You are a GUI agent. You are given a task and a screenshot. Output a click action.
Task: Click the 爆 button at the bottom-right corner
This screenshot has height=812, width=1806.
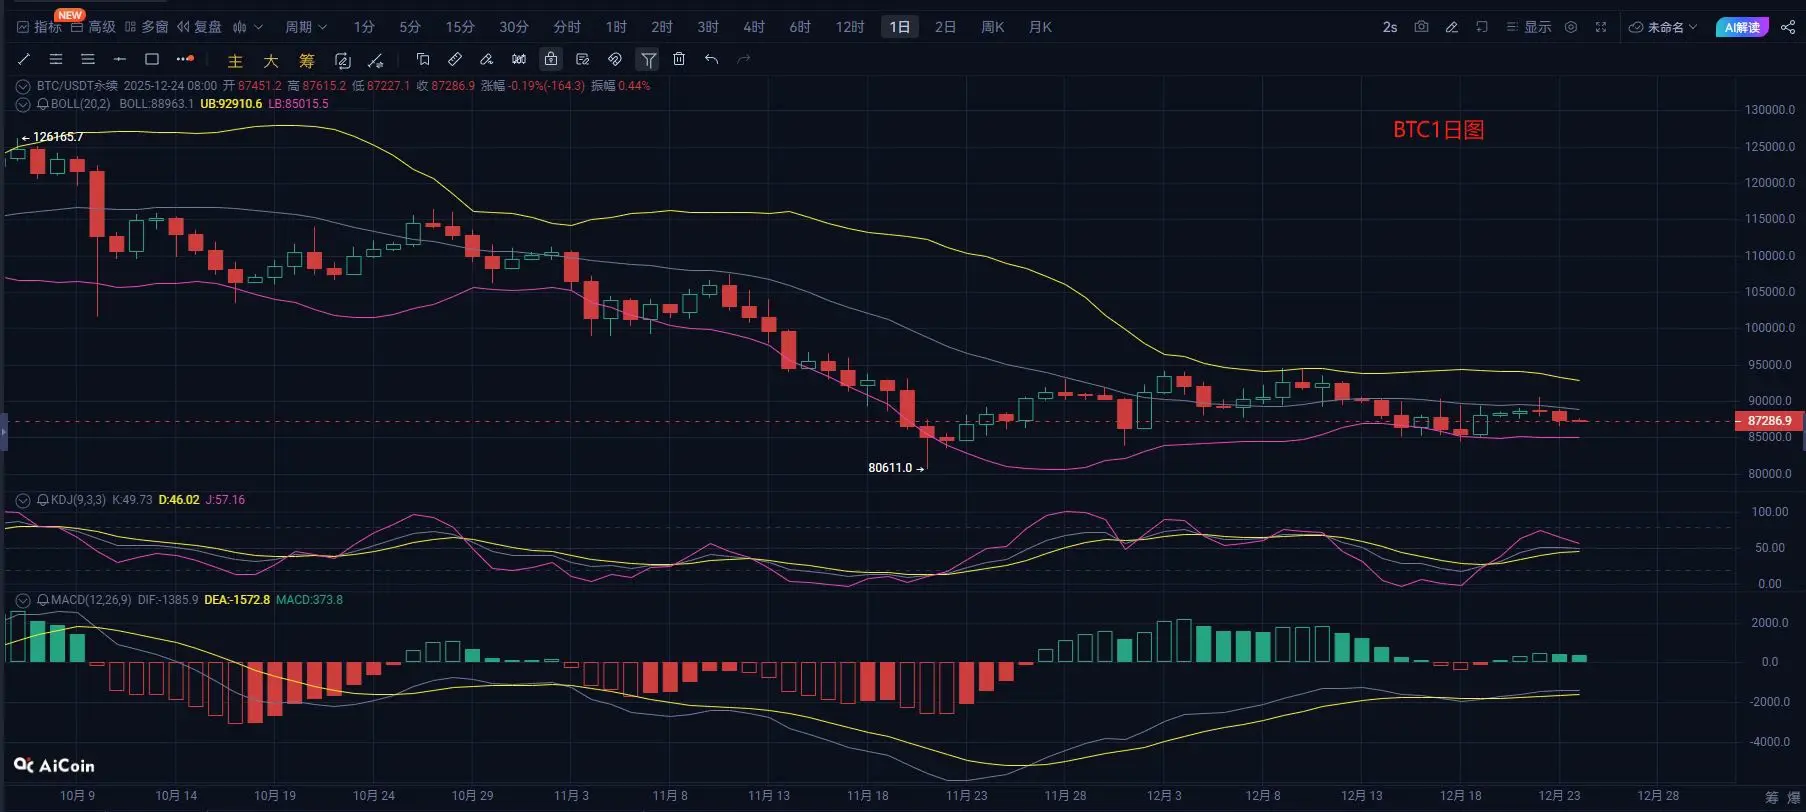pyautogui.click(x=1793, y=797)
